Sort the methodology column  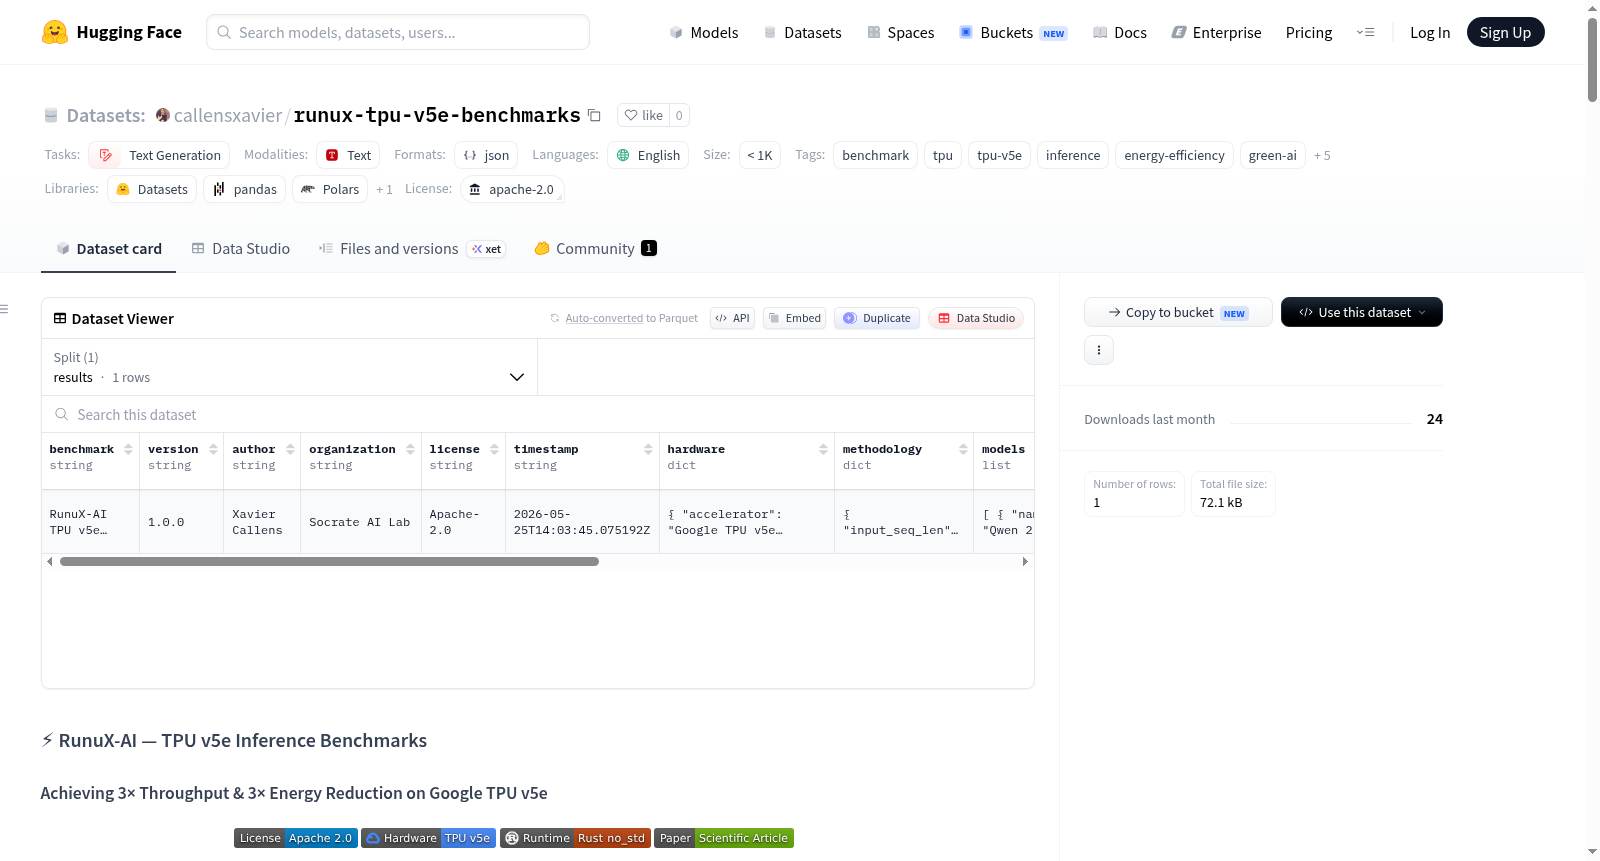click(x=963, y=449)
